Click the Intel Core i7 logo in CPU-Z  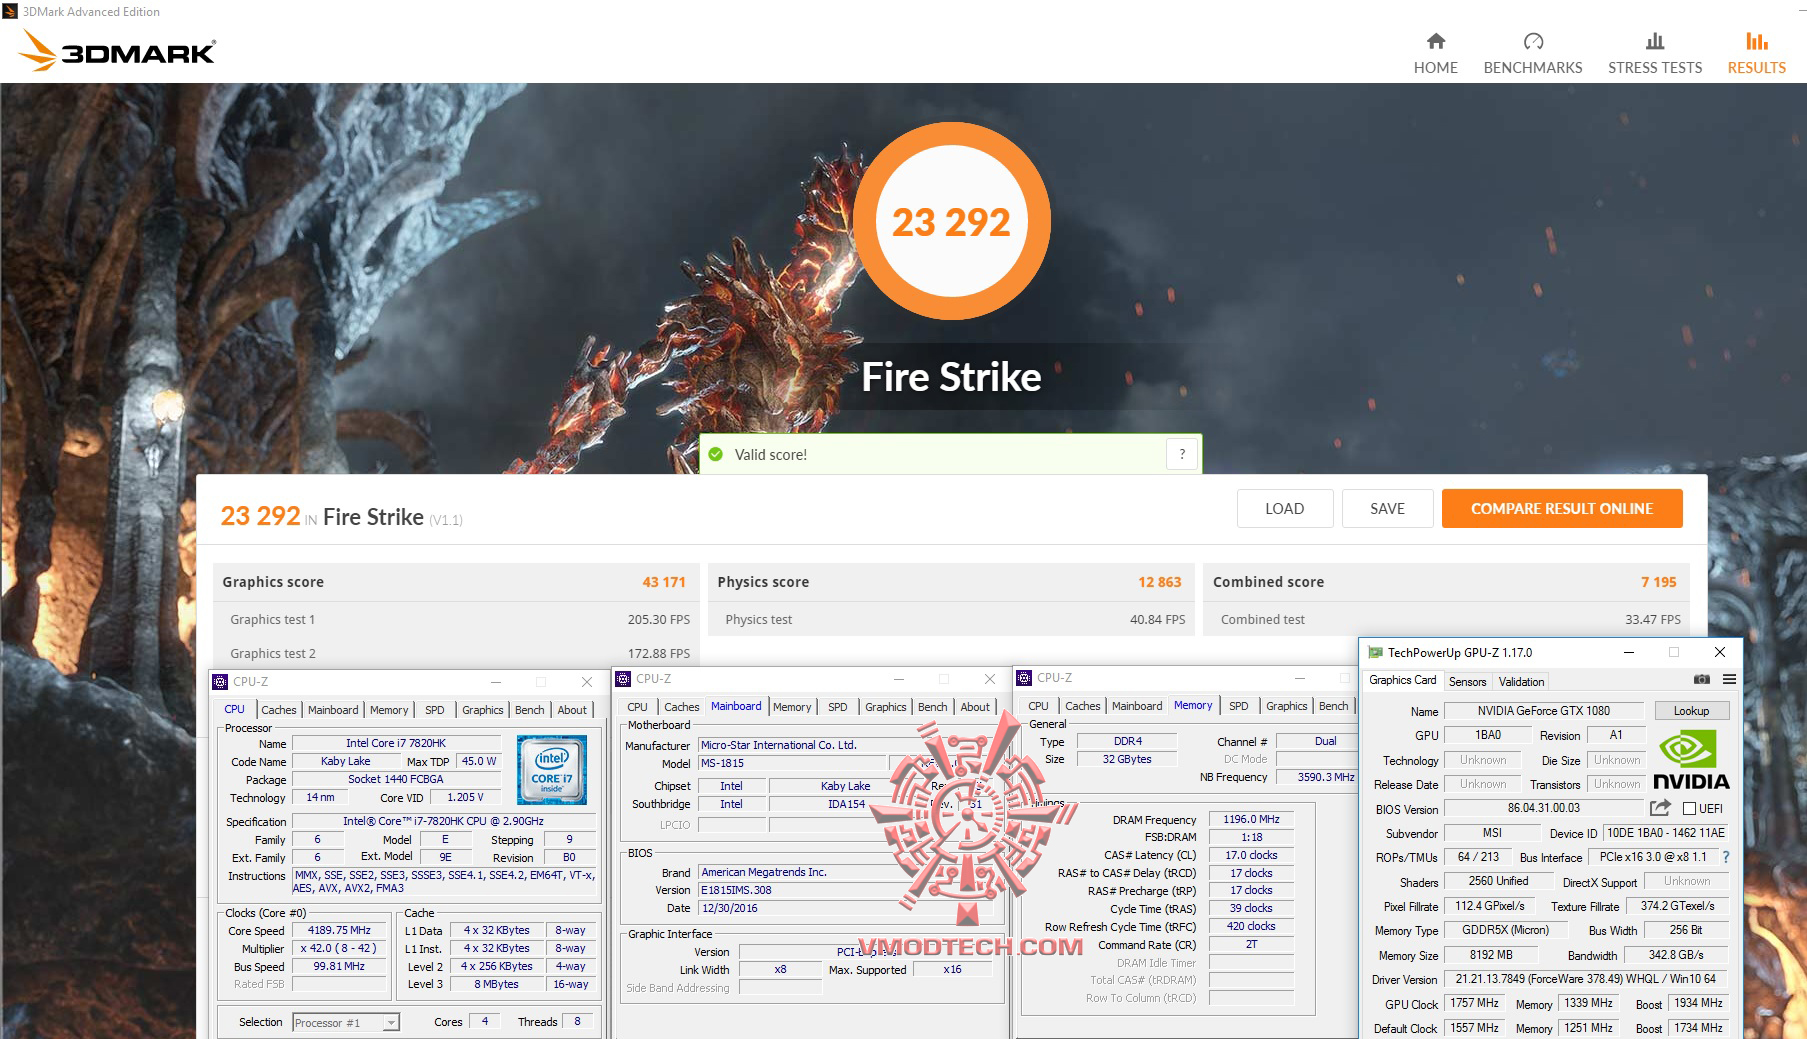(551, 770)
